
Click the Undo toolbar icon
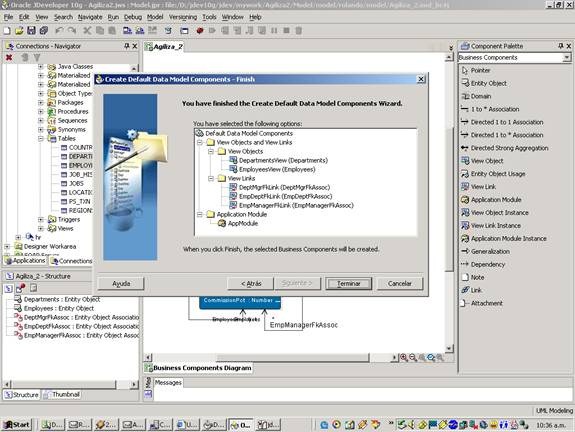(x=59, y=30)
